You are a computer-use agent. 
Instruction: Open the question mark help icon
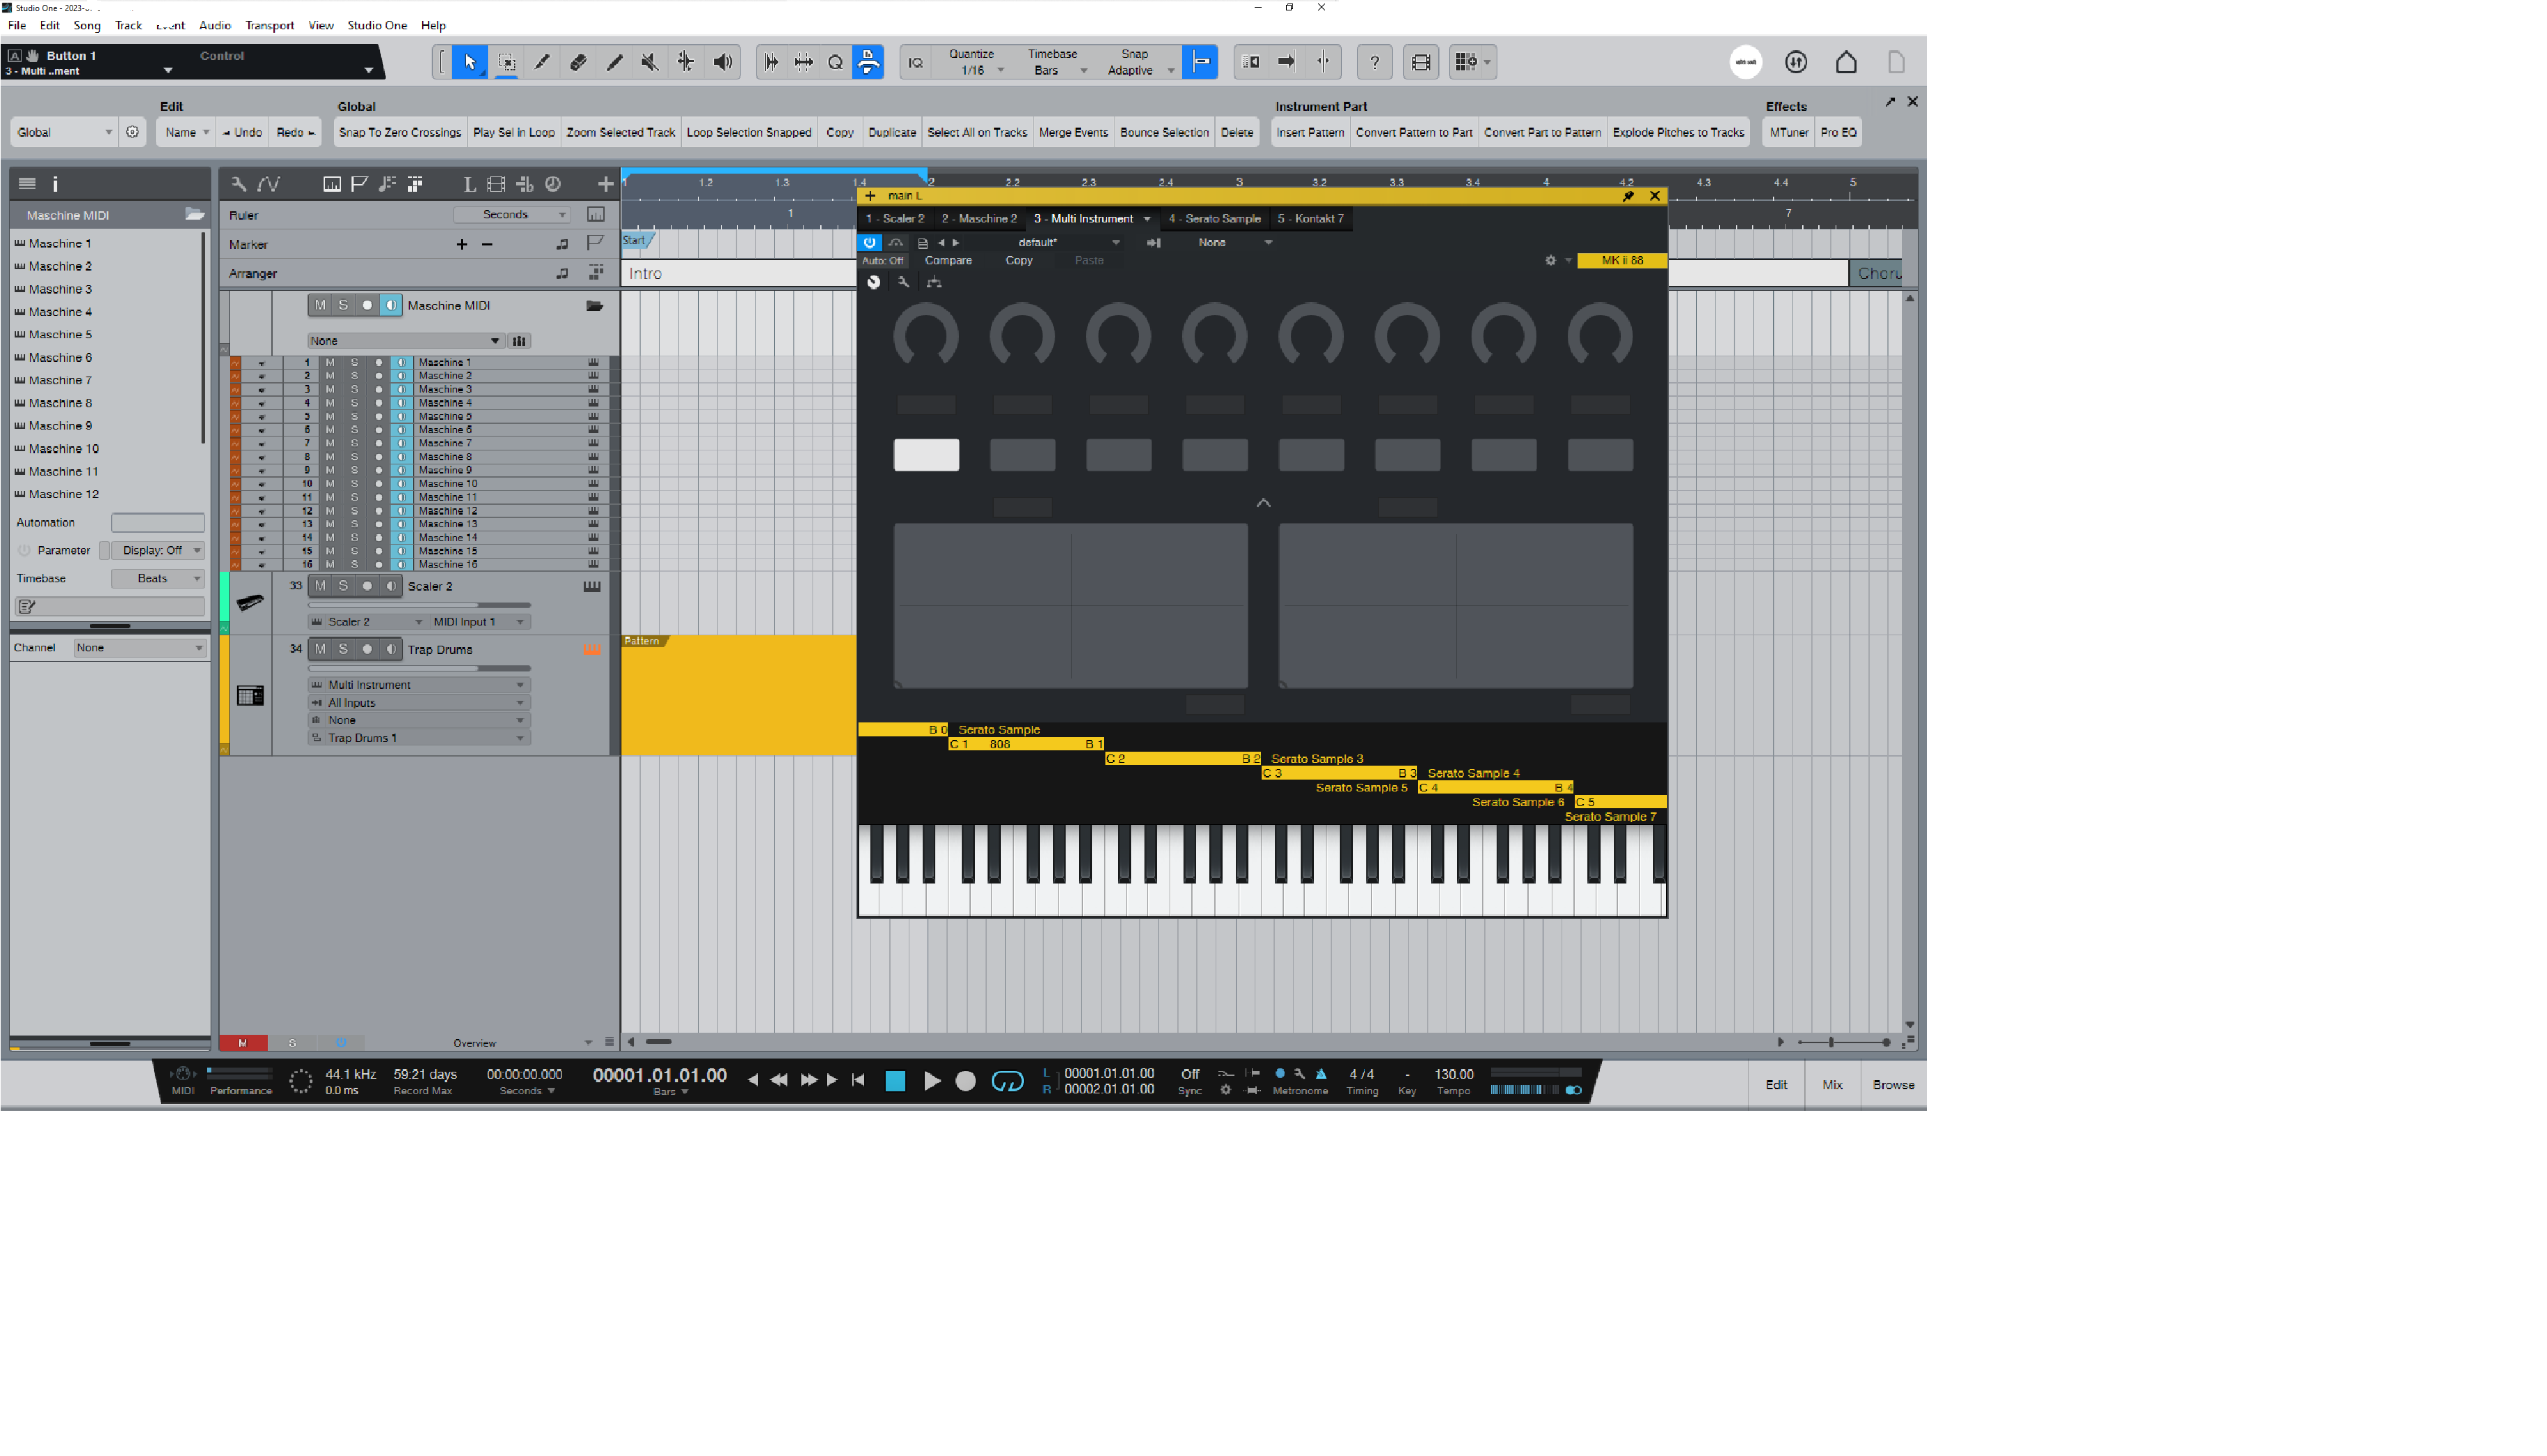[1374, 62]
